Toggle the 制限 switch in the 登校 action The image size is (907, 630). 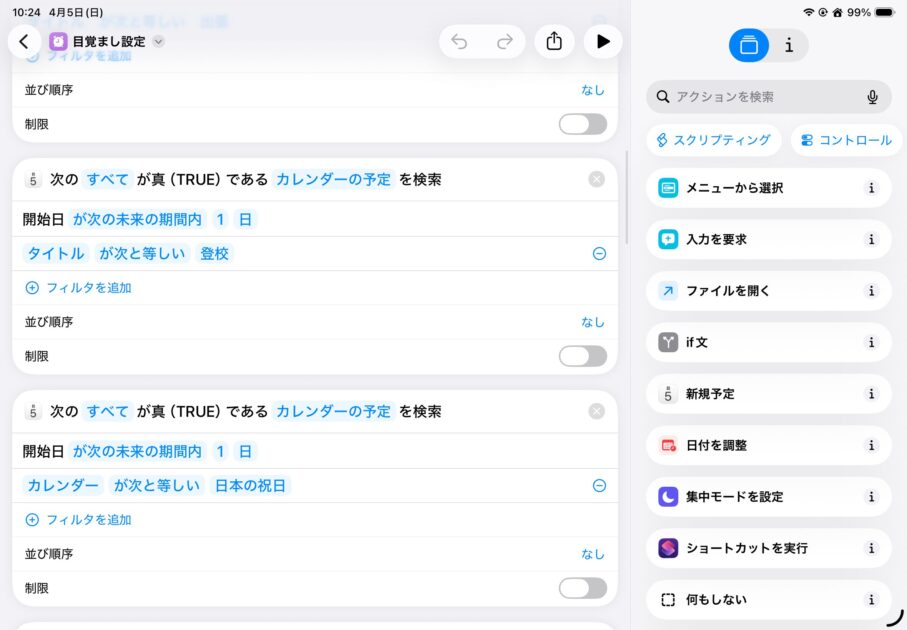point(582,356)
